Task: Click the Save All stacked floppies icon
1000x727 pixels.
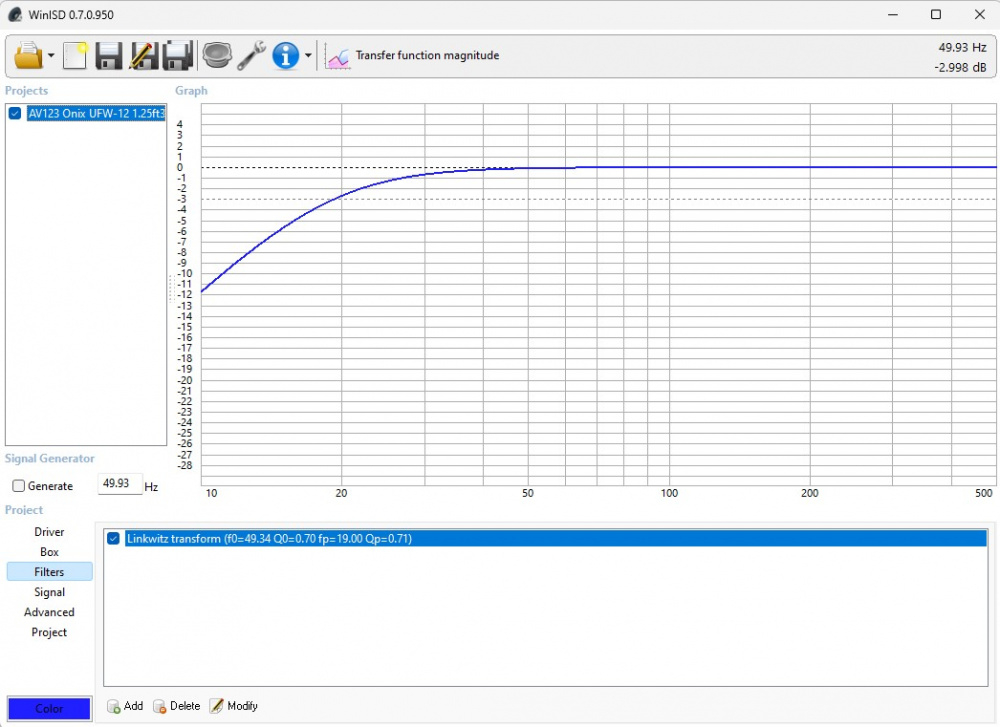Action: tap(178, 55)
